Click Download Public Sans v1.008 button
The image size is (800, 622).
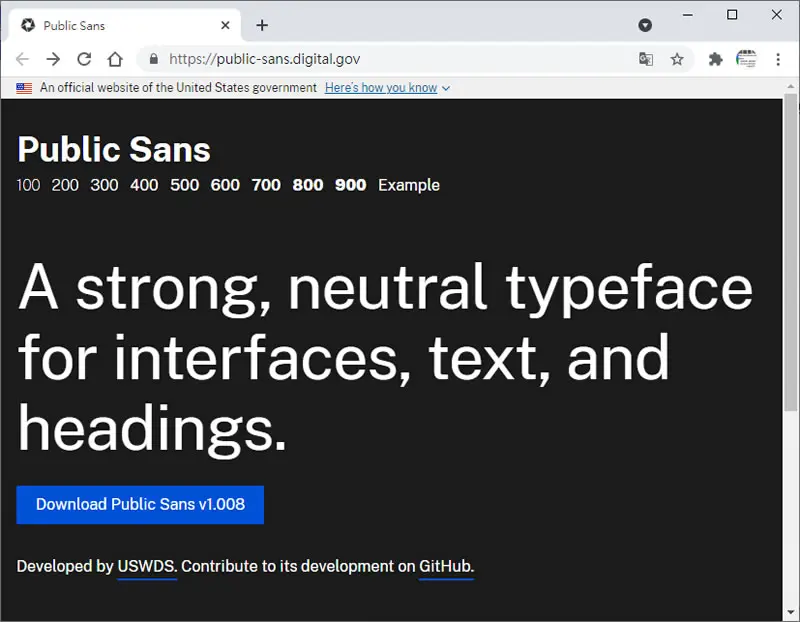point(140,505)
